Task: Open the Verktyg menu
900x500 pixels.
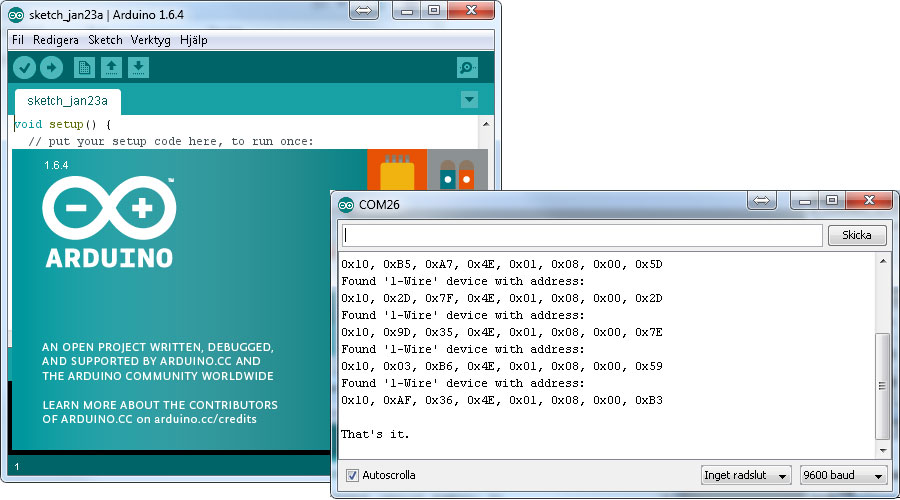Action: coord(150,40)
